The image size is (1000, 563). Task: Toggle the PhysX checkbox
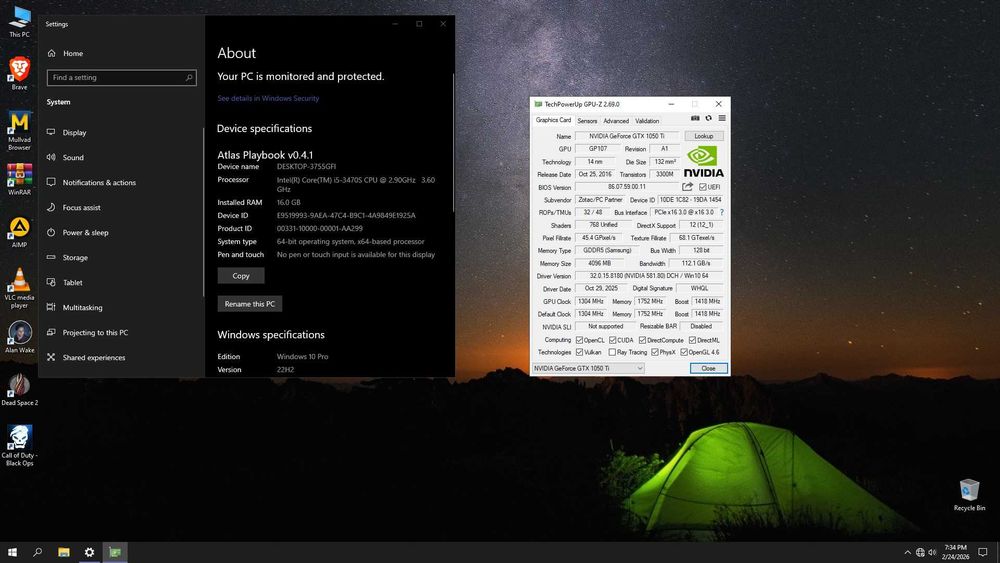tap(655, 352)
